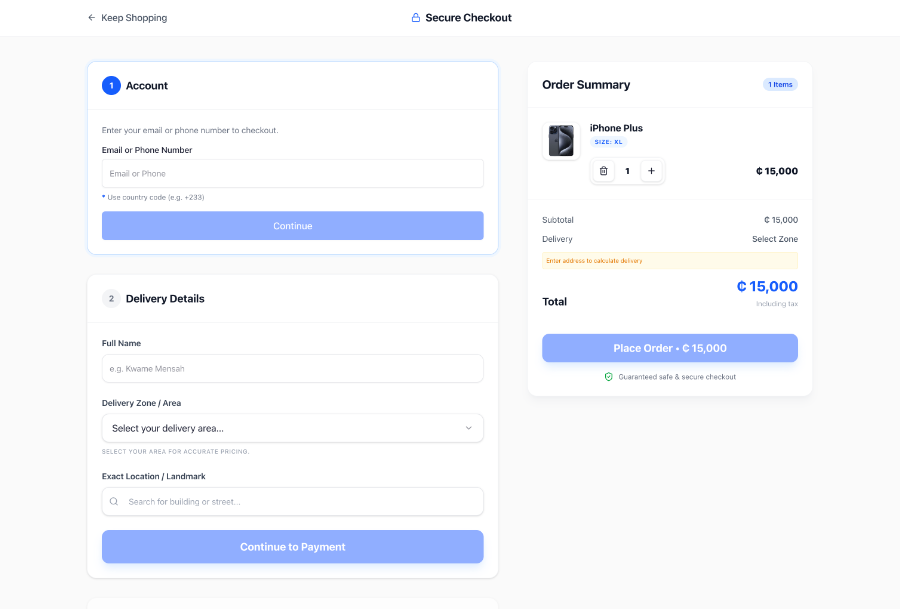Click the step 1 Account number badge
This screenshot has height=609, width=900.
(x=111, y=86)
